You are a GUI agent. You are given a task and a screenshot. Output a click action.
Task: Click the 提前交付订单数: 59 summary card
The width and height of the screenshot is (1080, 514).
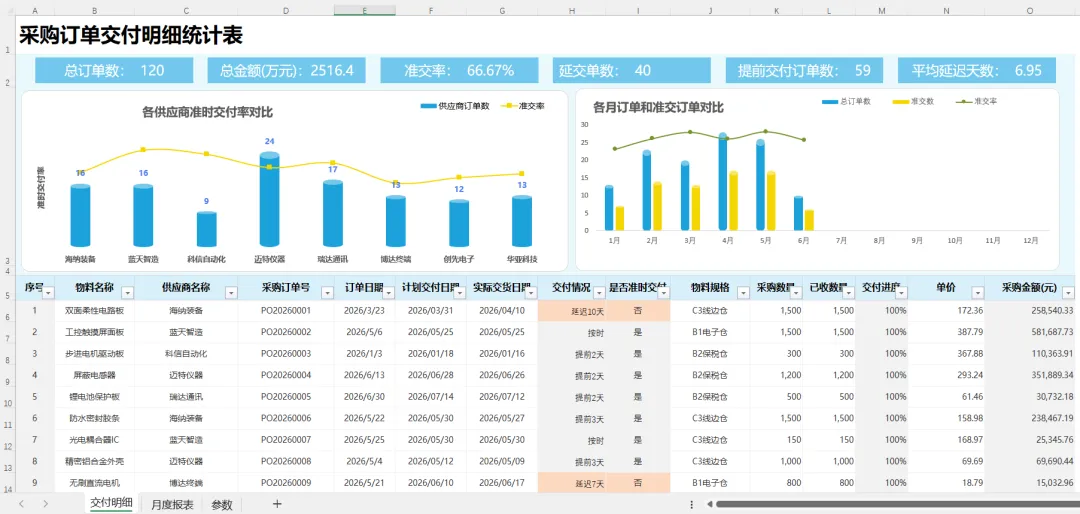pos(804,70)
